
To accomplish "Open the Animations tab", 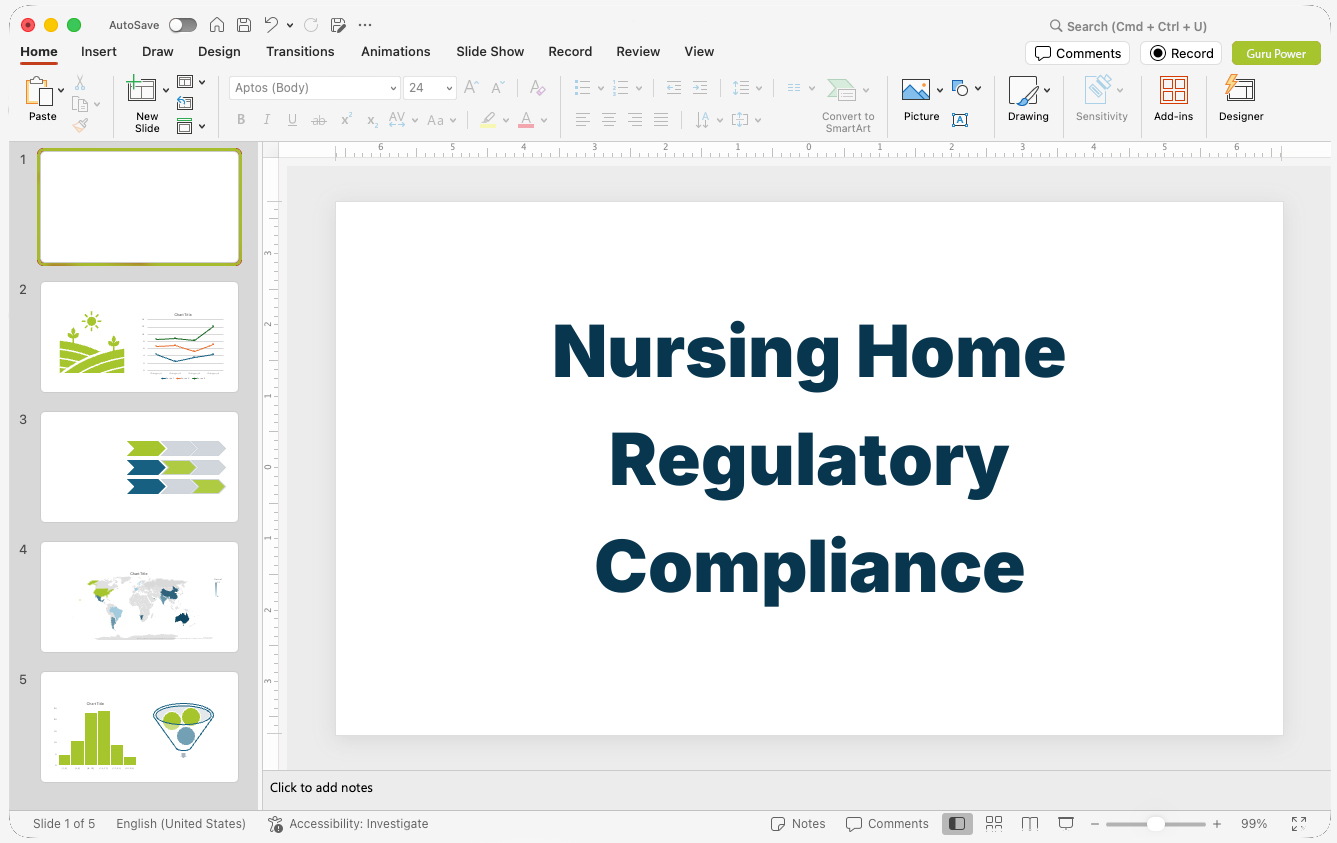I will (x=396, y=51).
